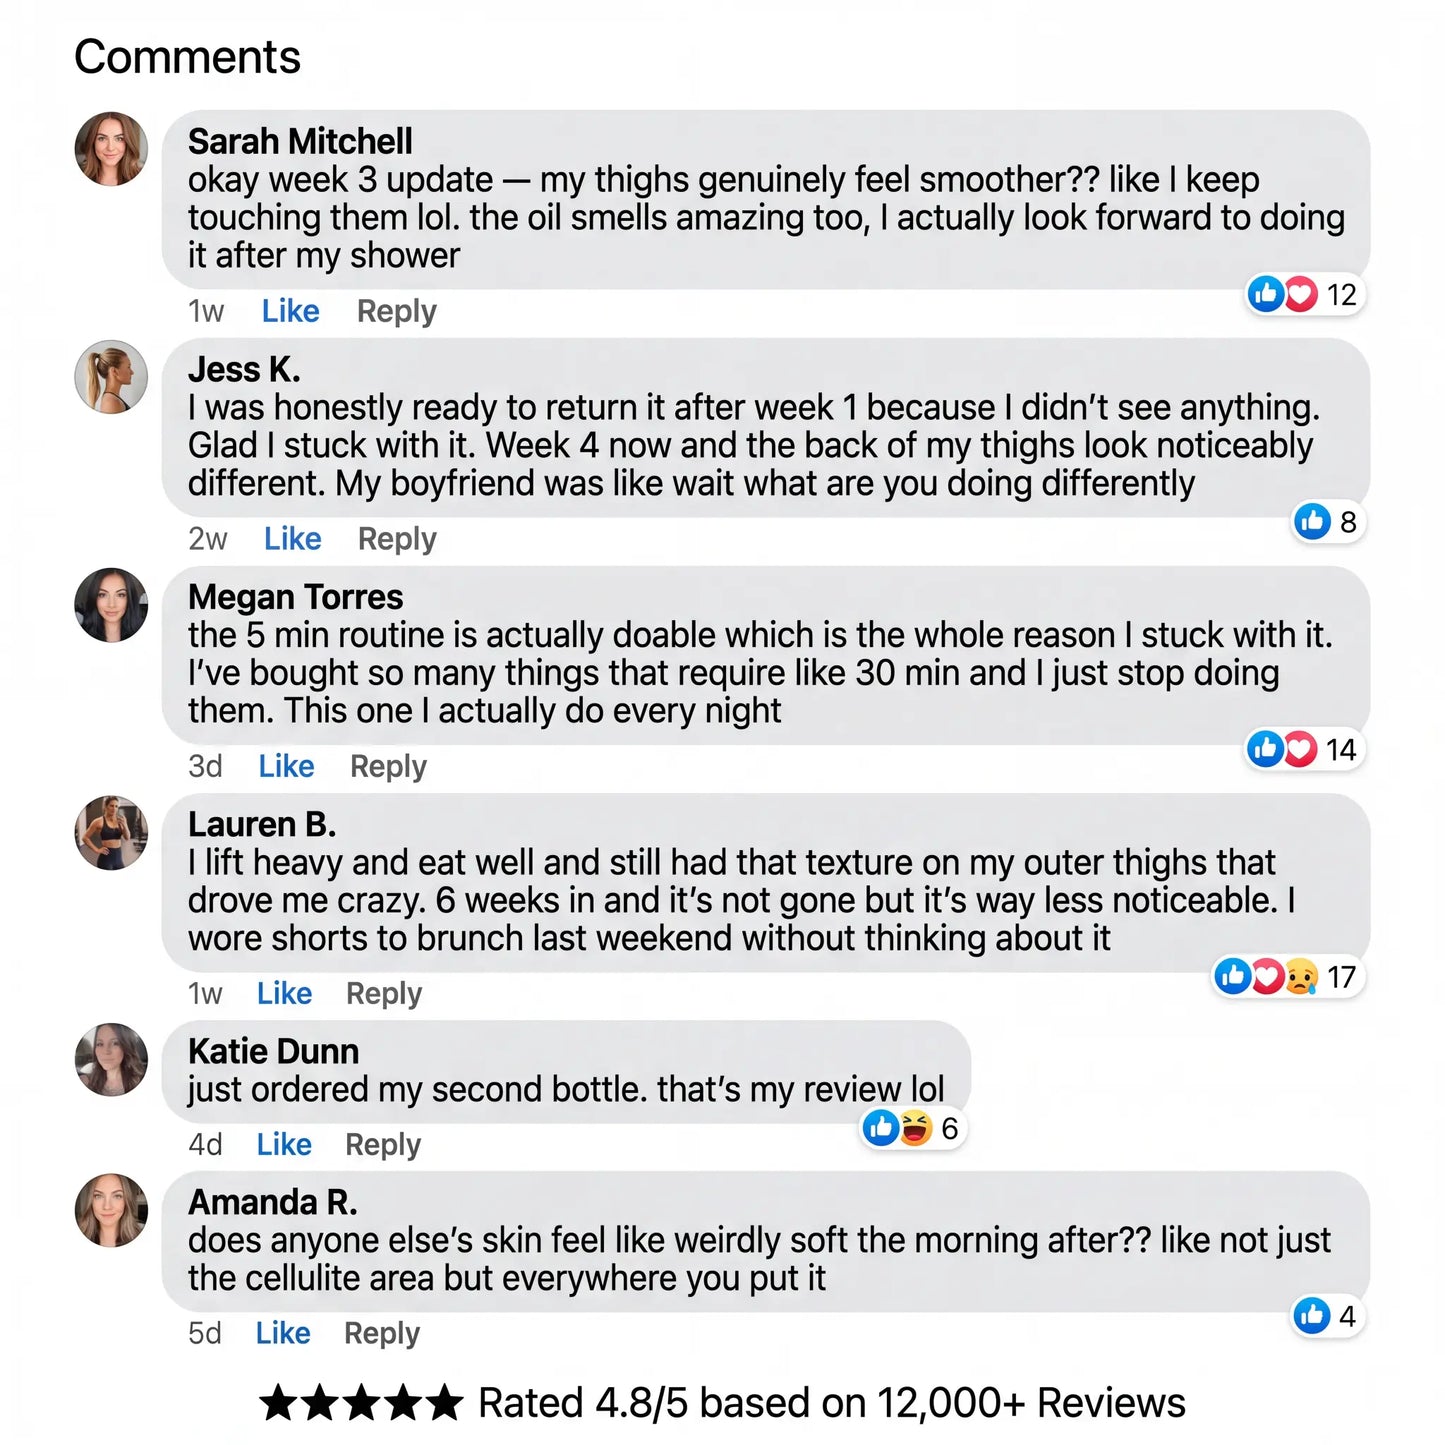Screen dimensions: 1445x1445
Task: Open the Rated 4.8/5 reviews text
Action: 832,1403
